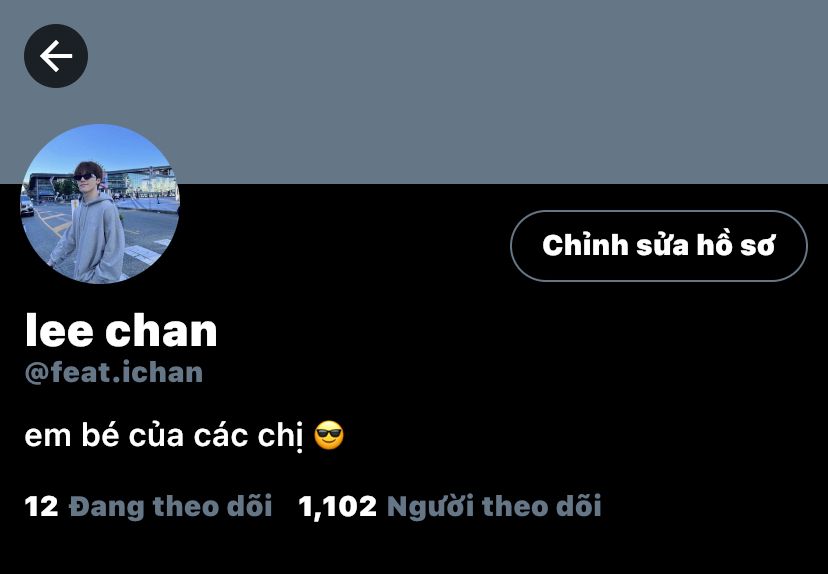Viewport: 828px width, 574px height.
Task: Open lee chan's circular profile photo
Action: pyautogui.click(x=100, y=204)
